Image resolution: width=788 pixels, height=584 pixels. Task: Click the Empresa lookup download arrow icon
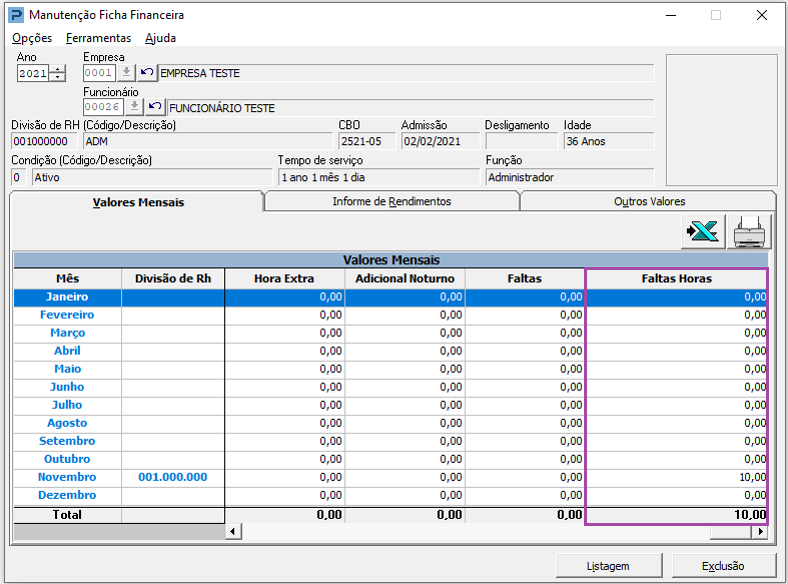[127, 73]
